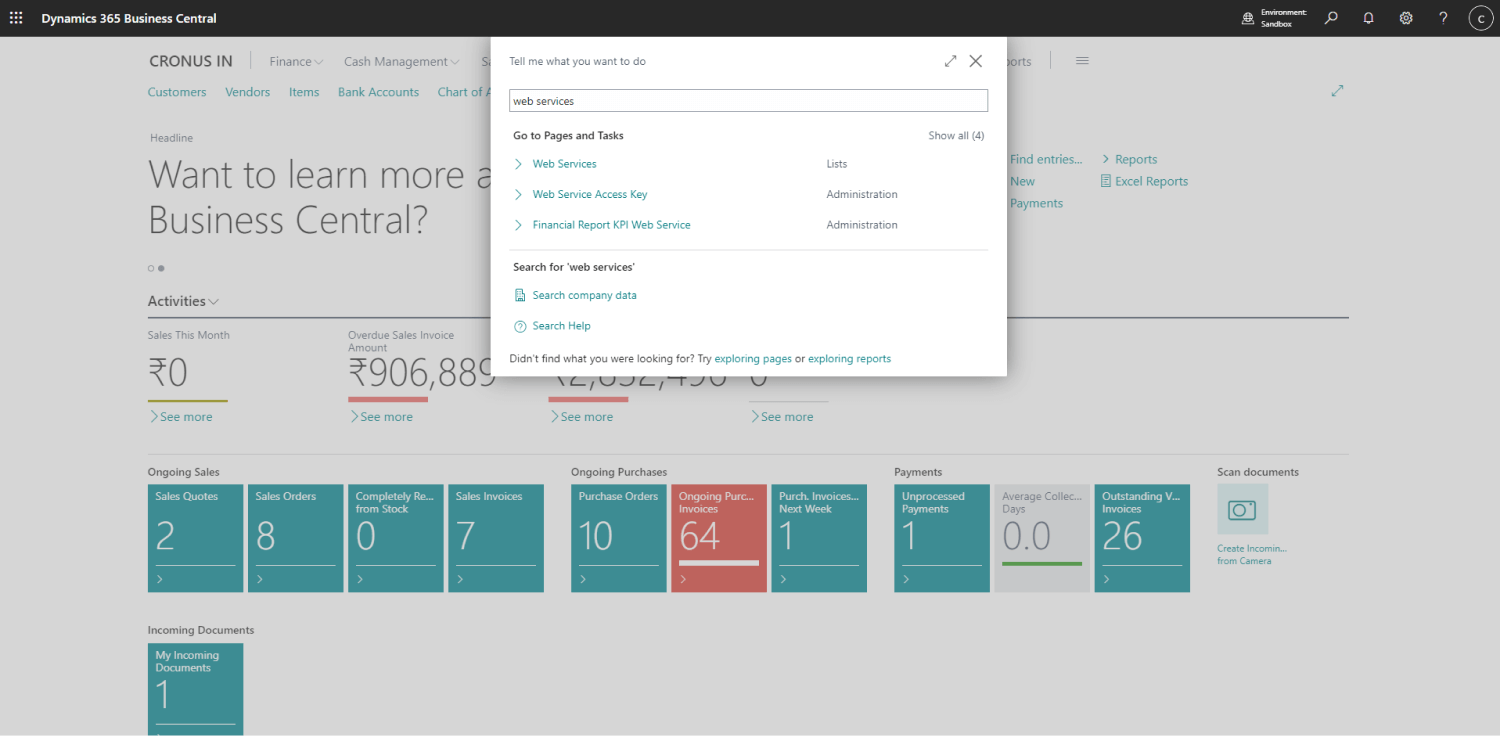Click See more under Overdue Sales Invoice Amount
The image size is (1500, 736).
[380, 417]
